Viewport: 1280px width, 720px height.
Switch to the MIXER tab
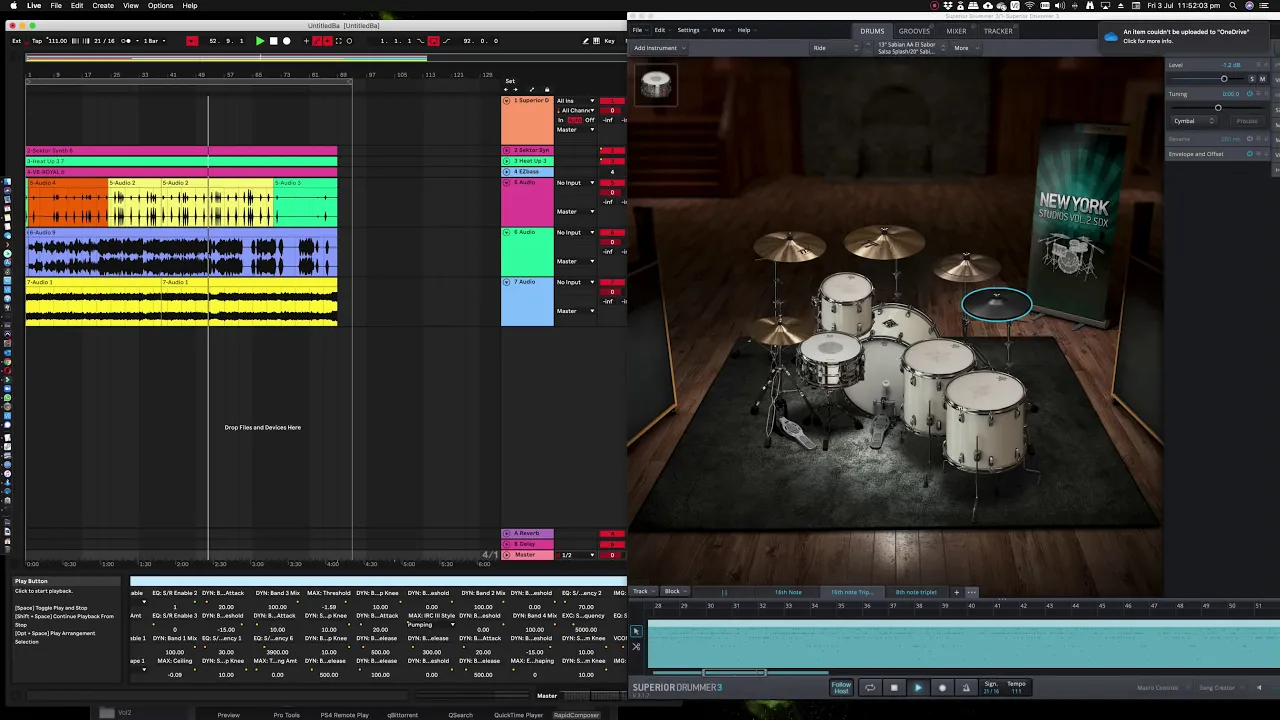pos(956,31)
